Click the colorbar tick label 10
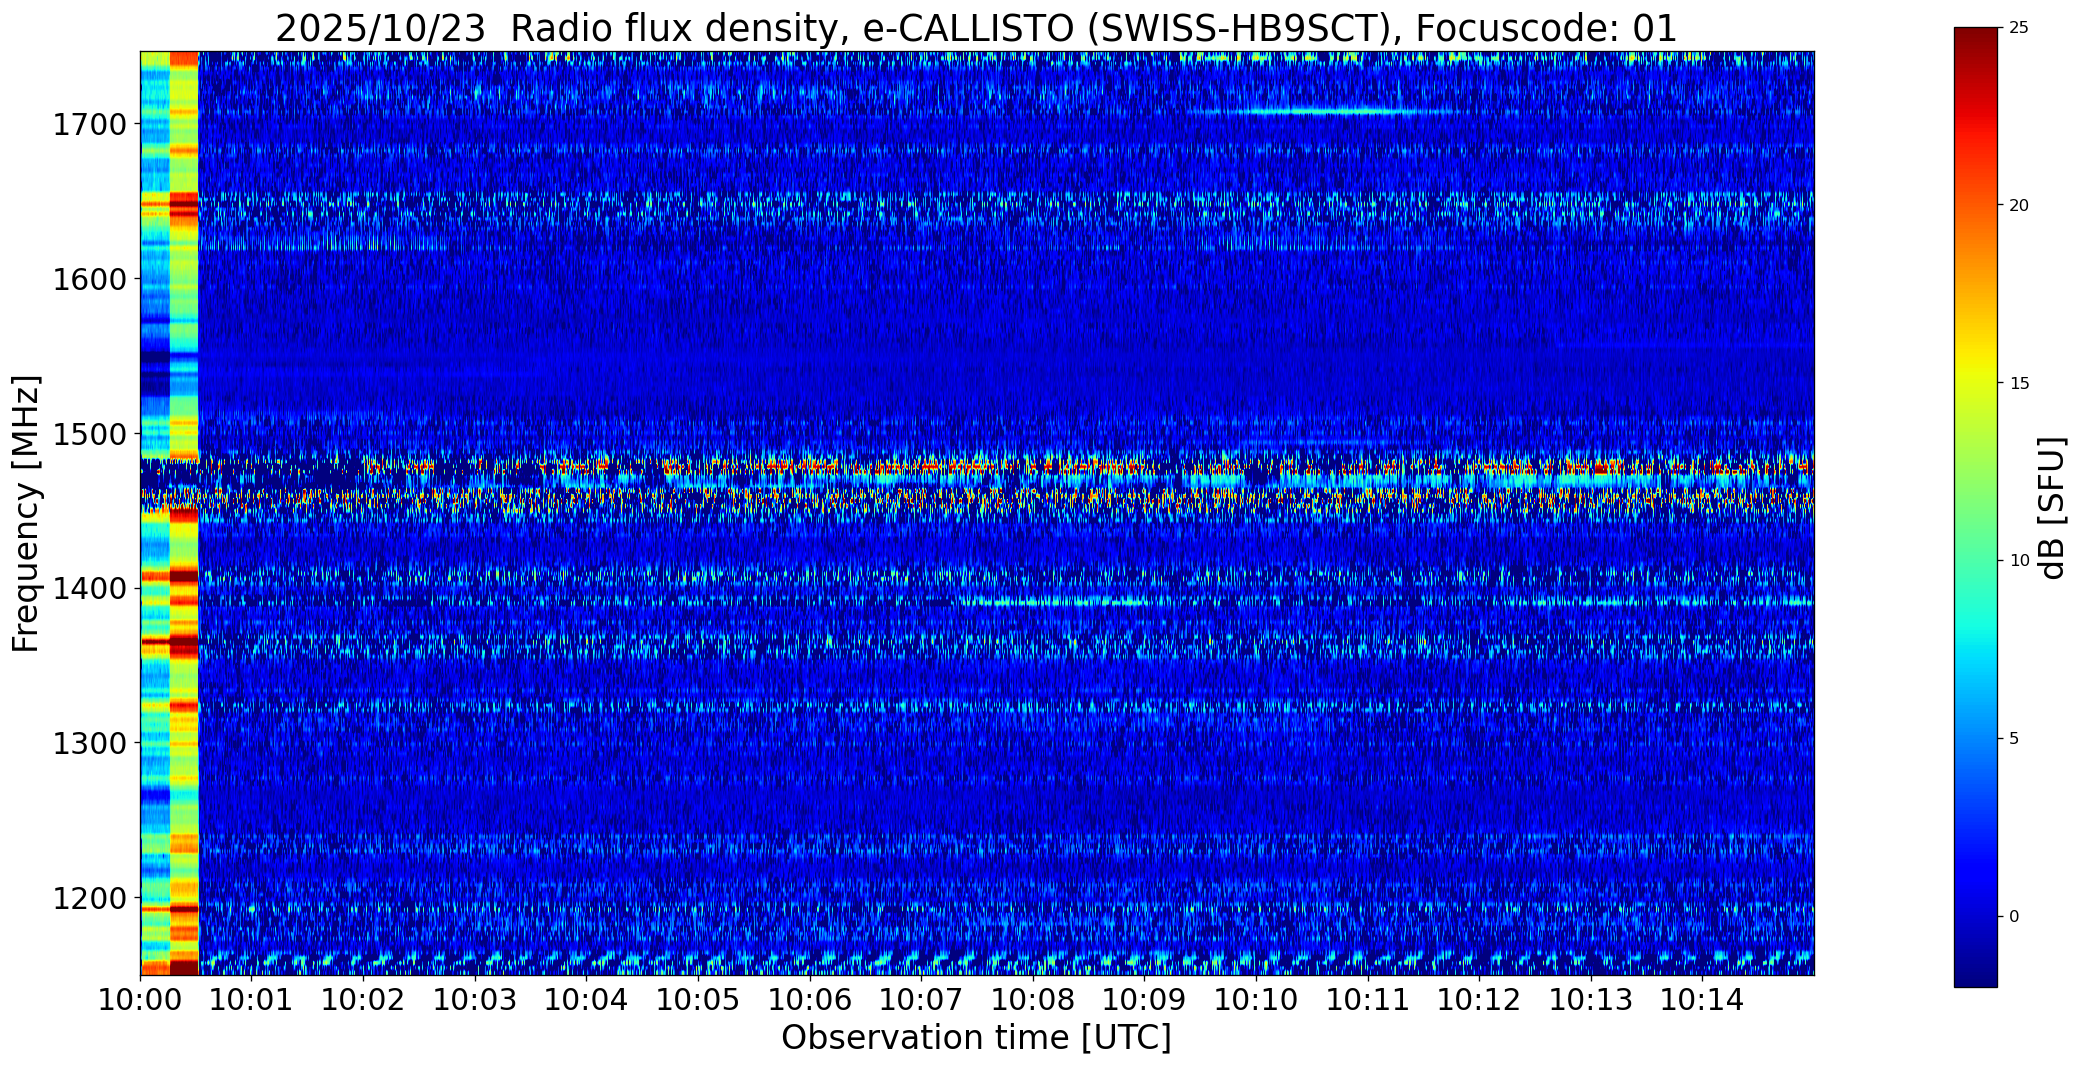2082x1067 pixels. tap(2019, 561)
